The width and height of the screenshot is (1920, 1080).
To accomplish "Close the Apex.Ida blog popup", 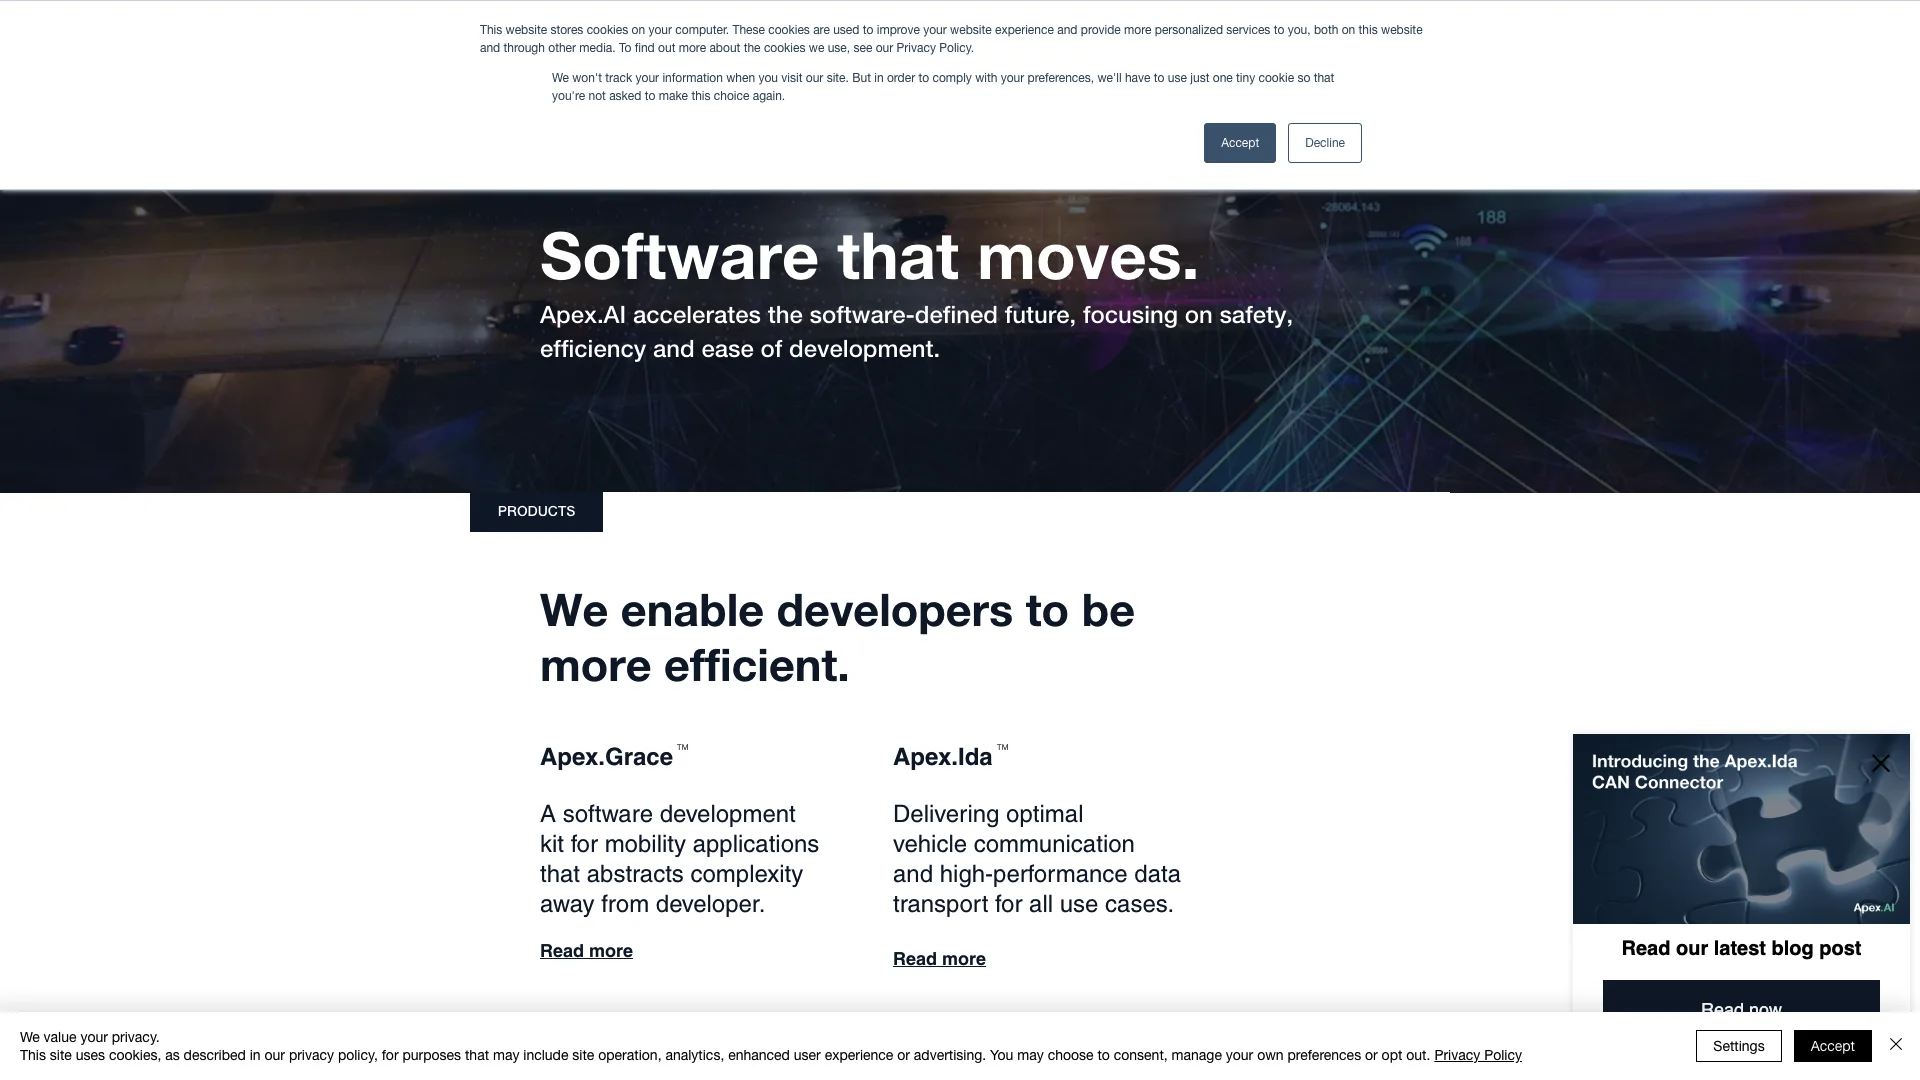I will click(x=1880, y=764).
